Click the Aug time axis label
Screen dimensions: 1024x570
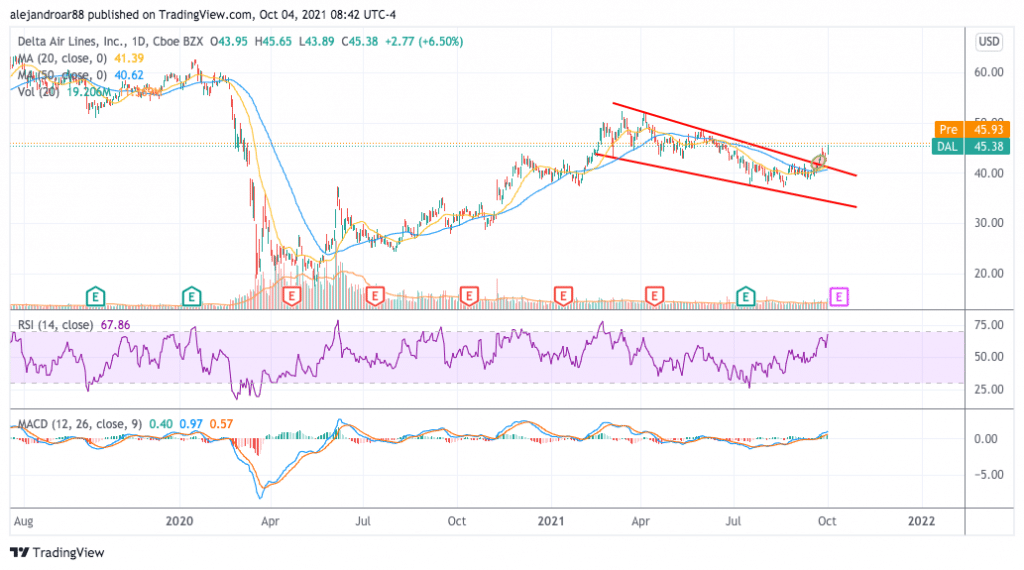tap(24, 520)
